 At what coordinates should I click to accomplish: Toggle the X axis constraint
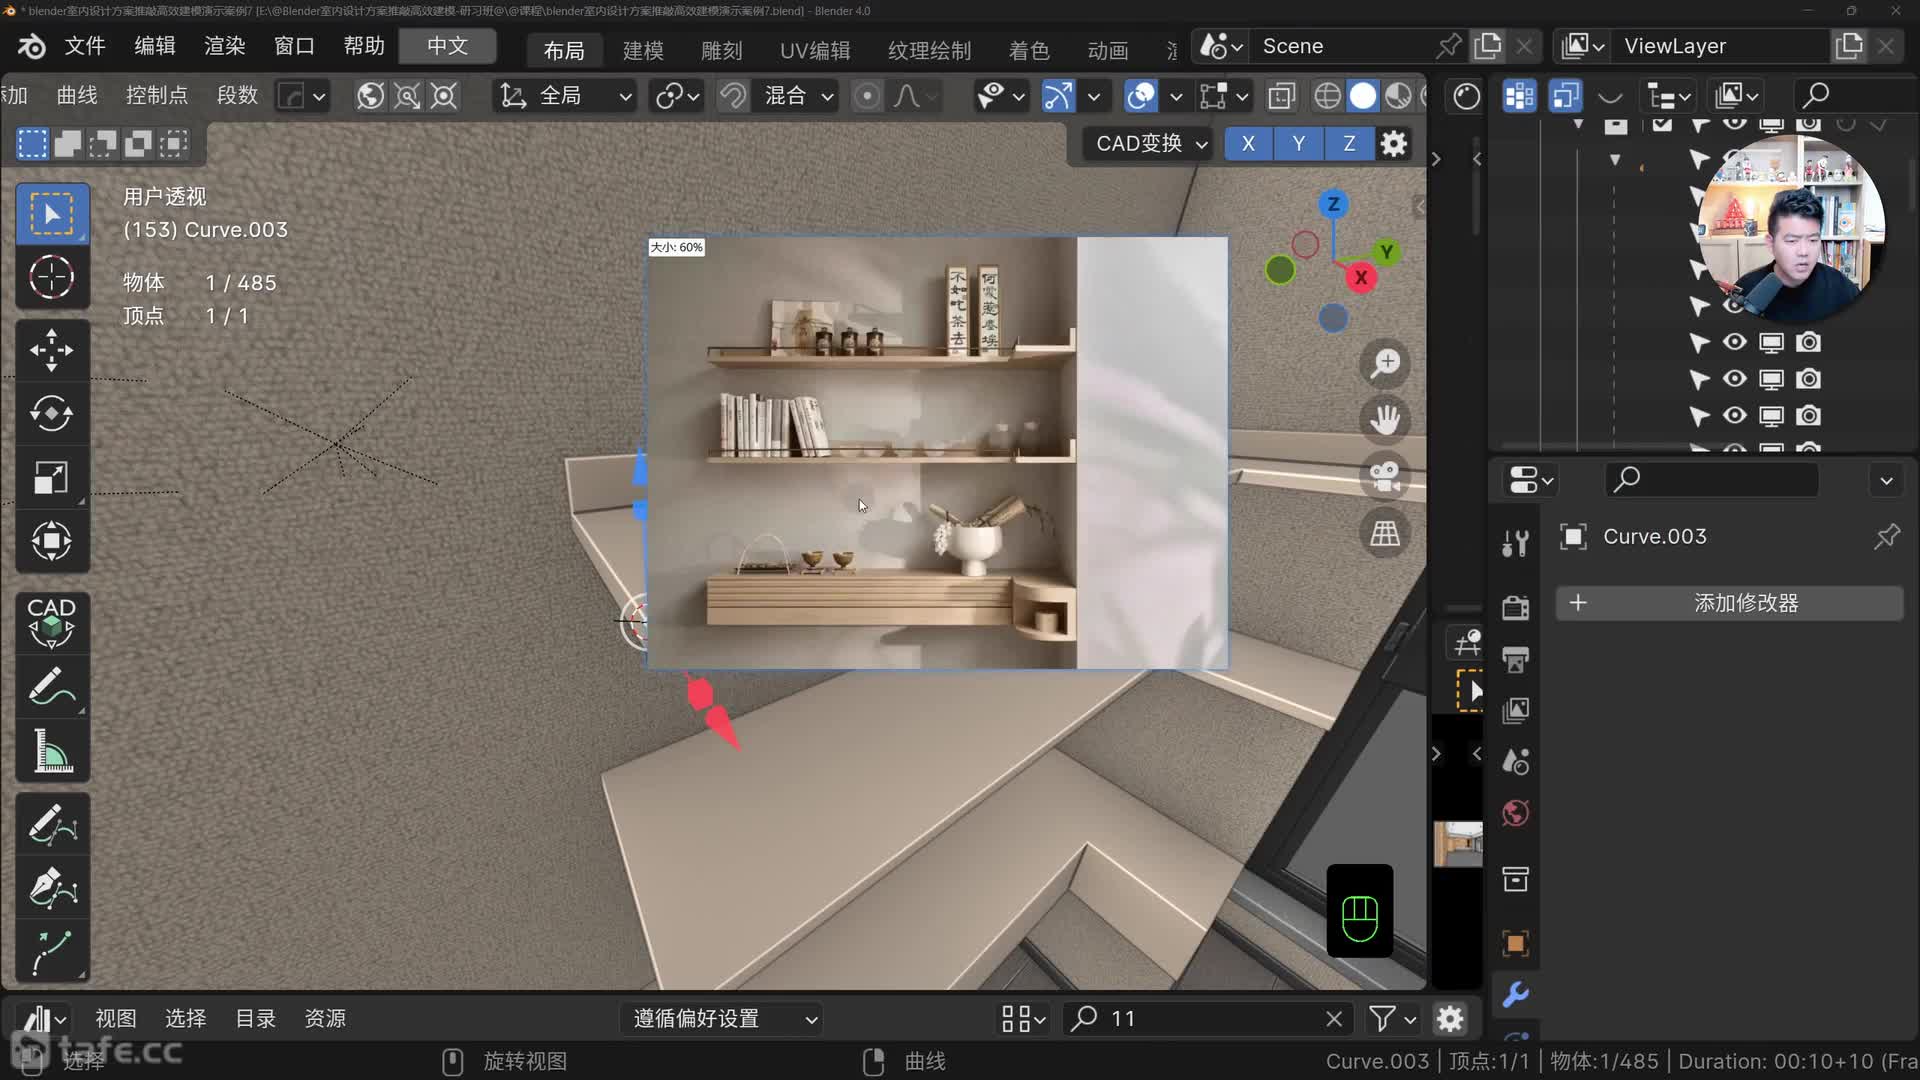(1248, 144)
